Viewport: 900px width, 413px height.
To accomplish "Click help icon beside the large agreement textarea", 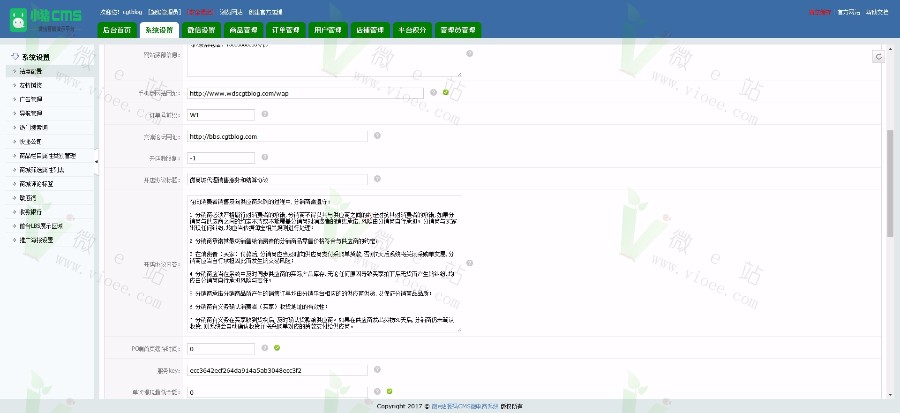I will [470, 263].
